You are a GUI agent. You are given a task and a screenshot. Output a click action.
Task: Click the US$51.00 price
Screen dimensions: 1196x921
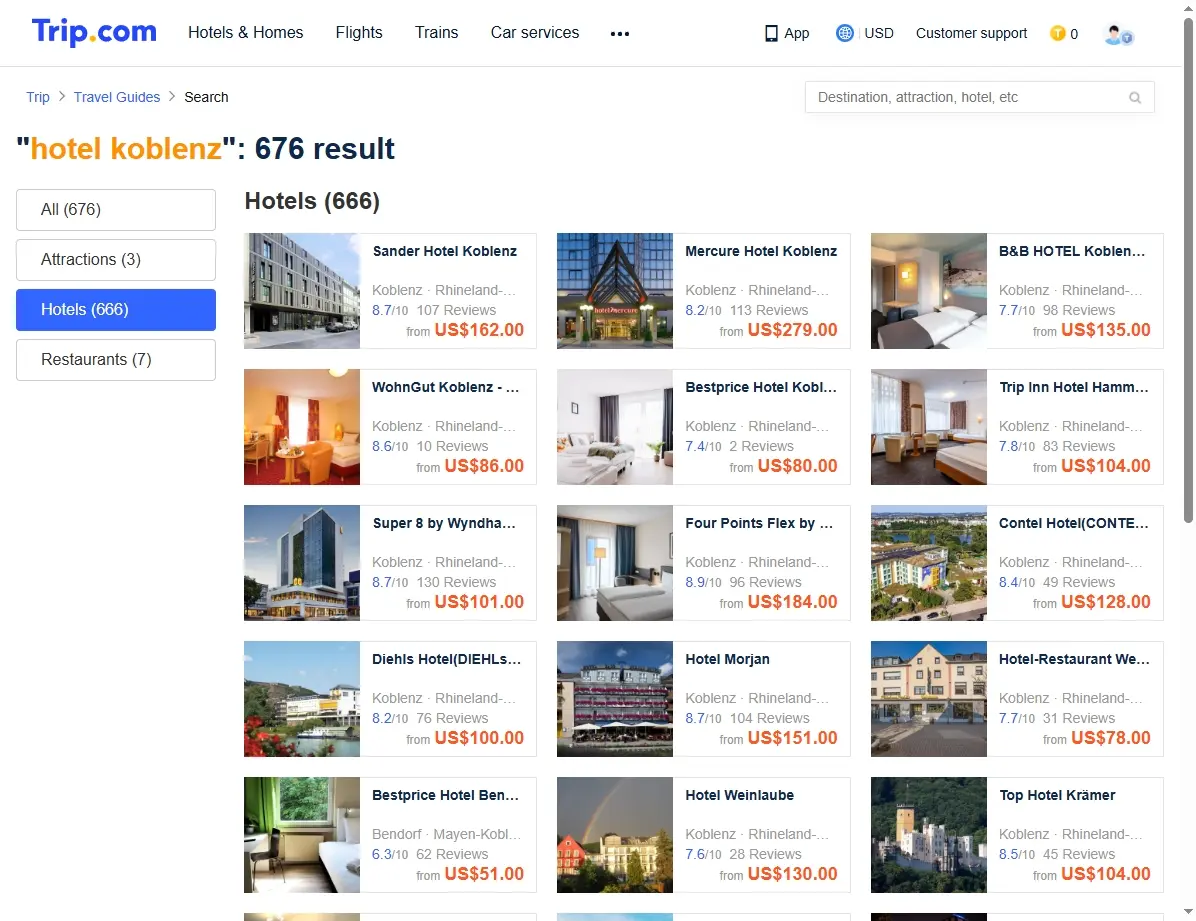click(484, 874)
